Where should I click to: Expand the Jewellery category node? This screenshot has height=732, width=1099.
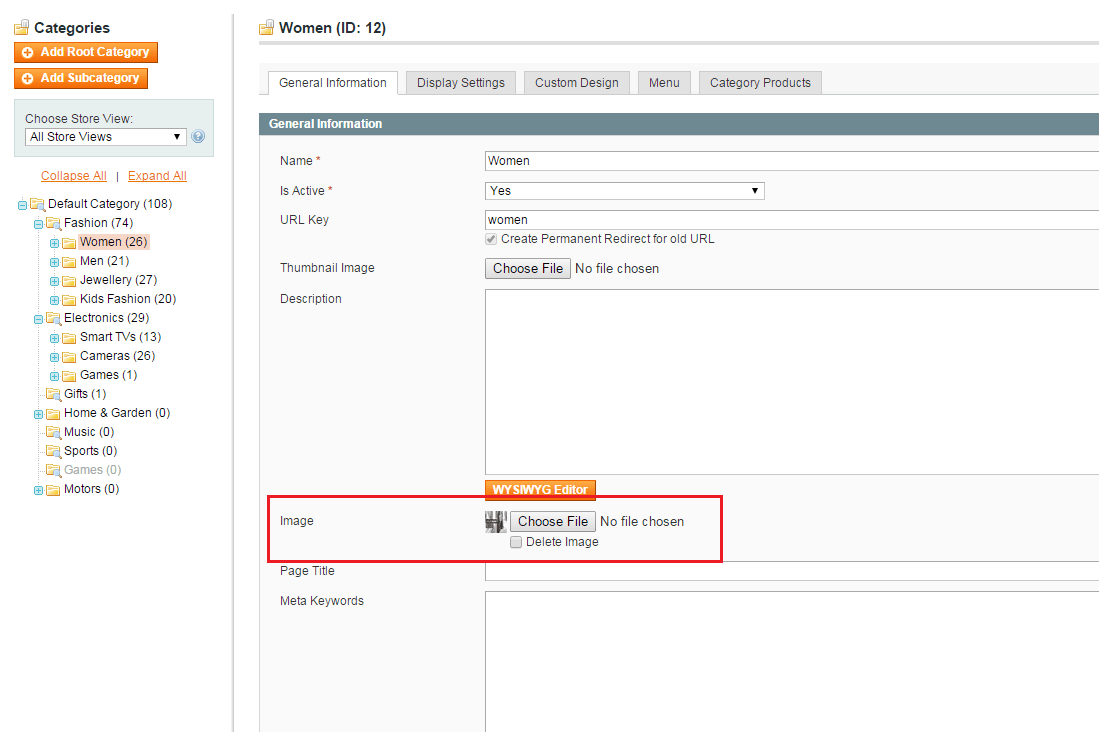point(54,281)
